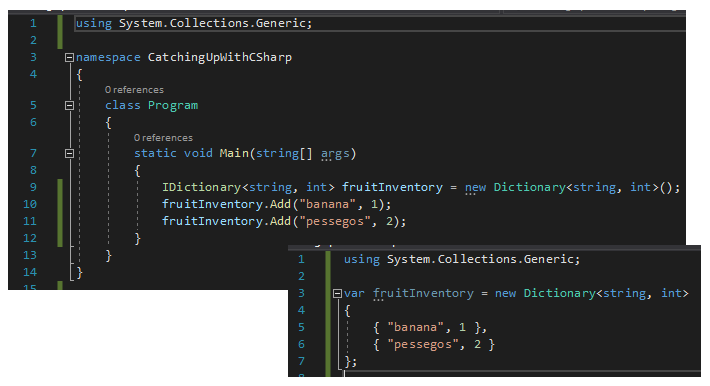Click 'Dictionary' type on line 9
710x386 pixels.
[529, 187]
